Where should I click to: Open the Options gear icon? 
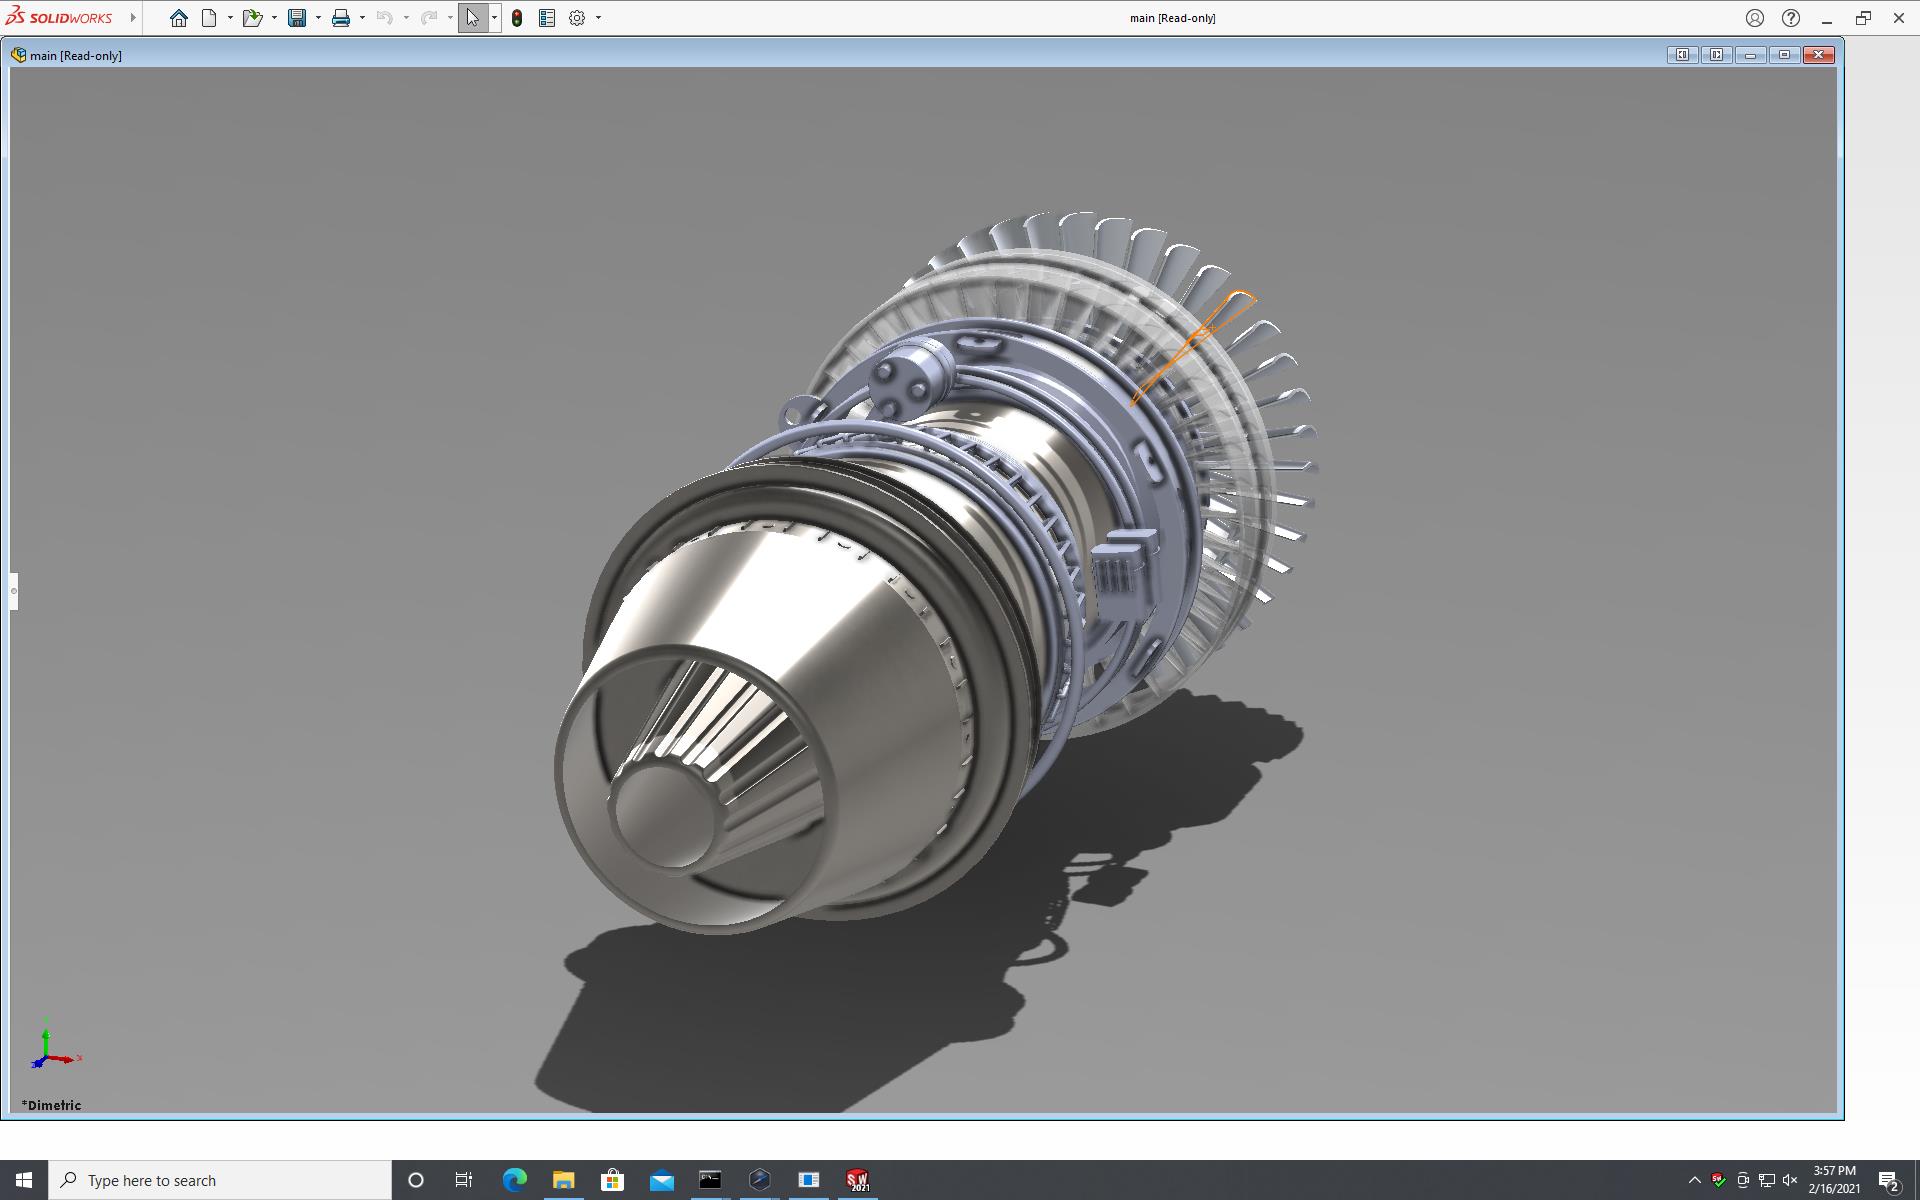point(577,18)
